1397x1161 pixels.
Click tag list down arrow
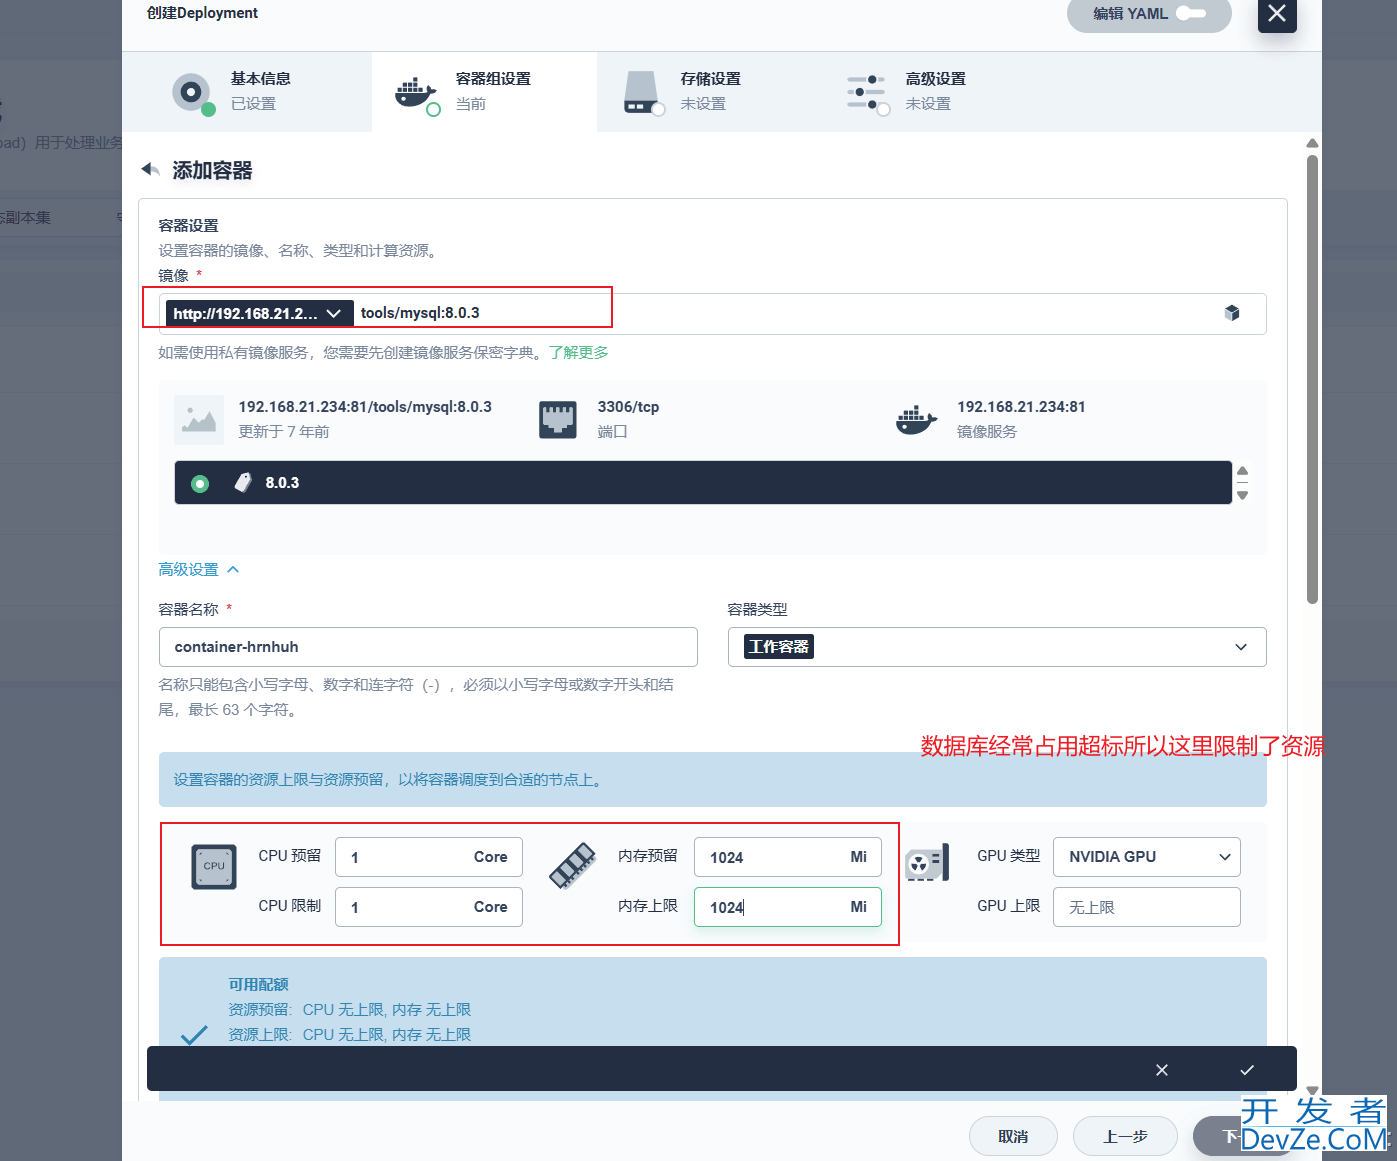pos(1243,495)
